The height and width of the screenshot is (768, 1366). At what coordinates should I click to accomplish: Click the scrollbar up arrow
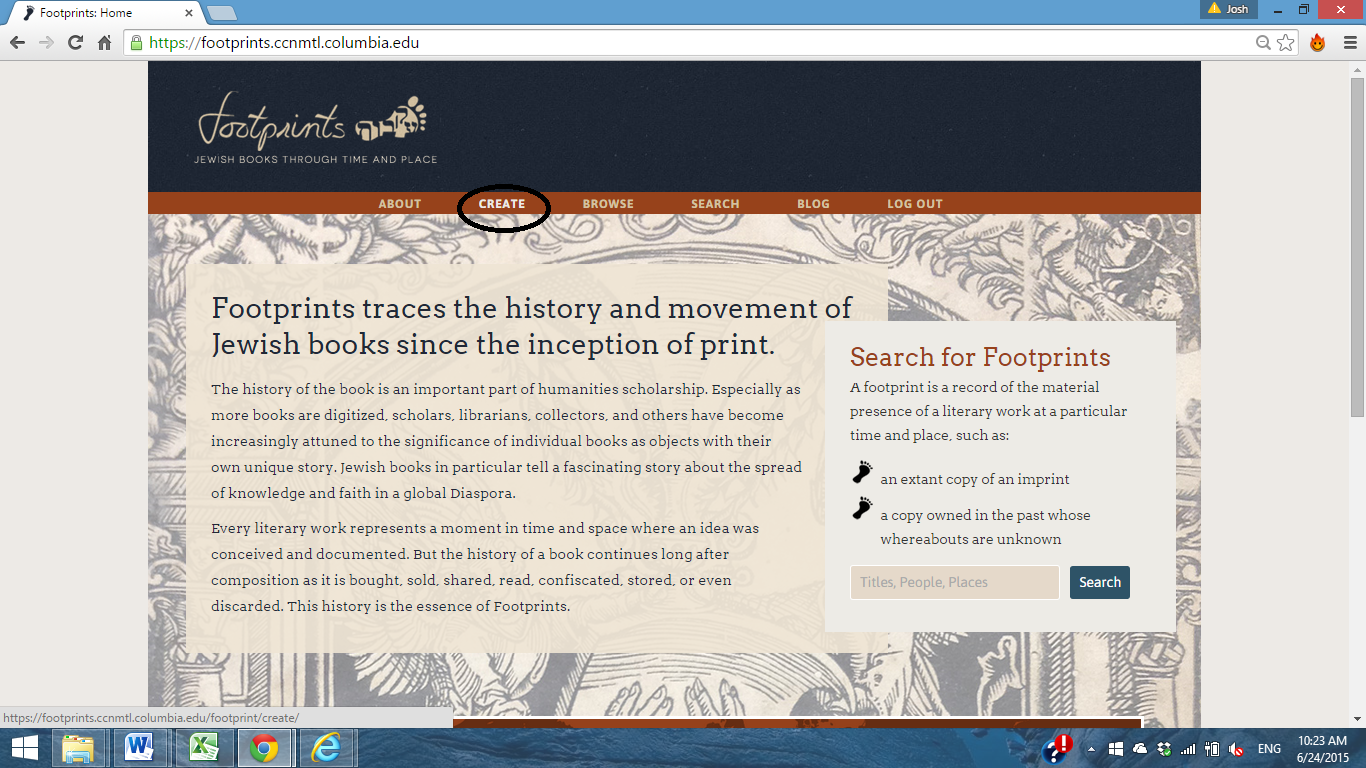[1357, 70]
